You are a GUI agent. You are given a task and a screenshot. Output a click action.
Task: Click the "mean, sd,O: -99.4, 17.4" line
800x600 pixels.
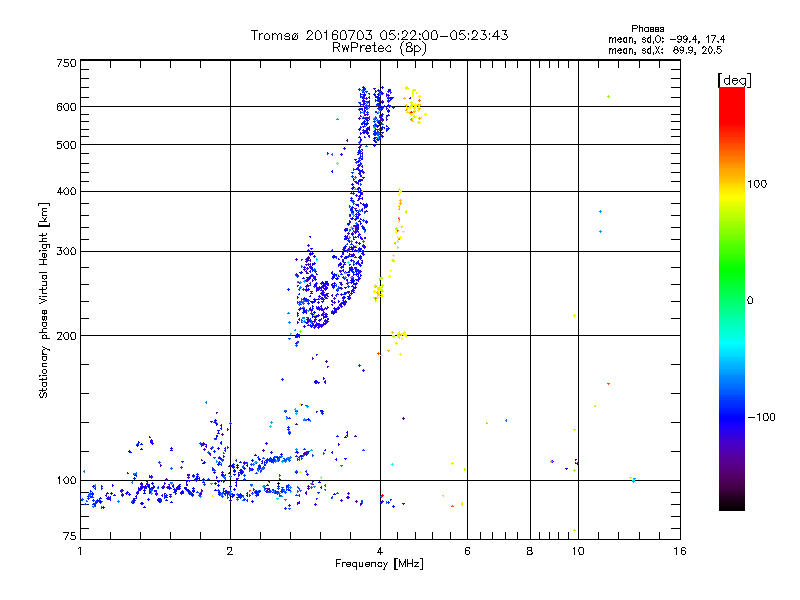666,39
